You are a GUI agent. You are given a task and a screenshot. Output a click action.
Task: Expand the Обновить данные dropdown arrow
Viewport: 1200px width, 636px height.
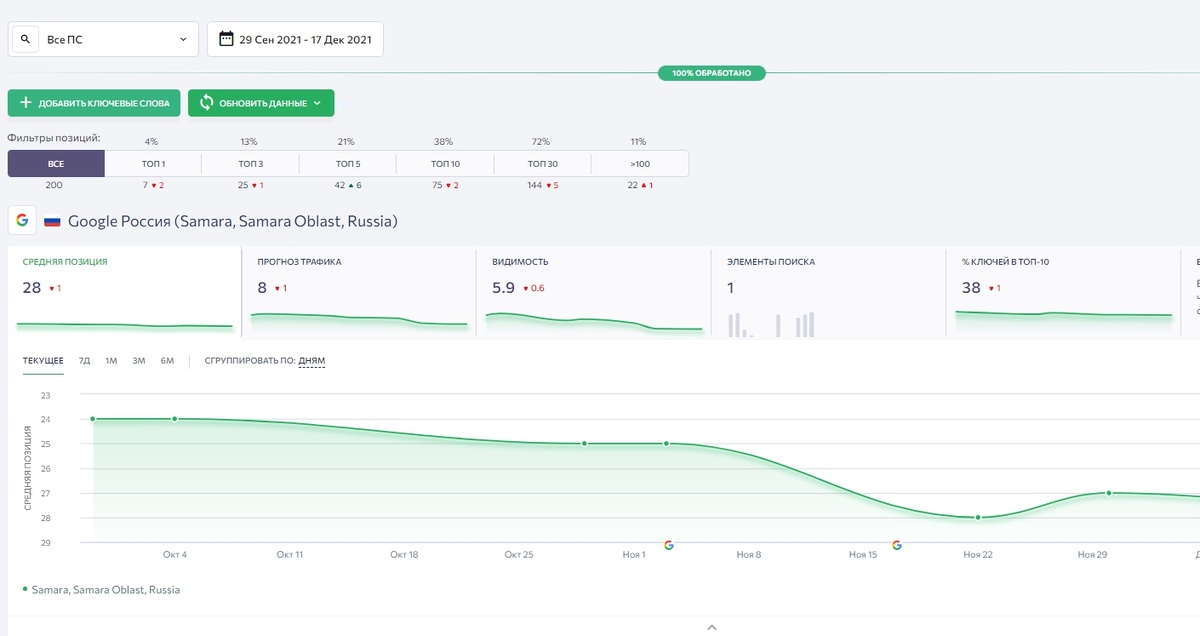(x=317, y=103)
